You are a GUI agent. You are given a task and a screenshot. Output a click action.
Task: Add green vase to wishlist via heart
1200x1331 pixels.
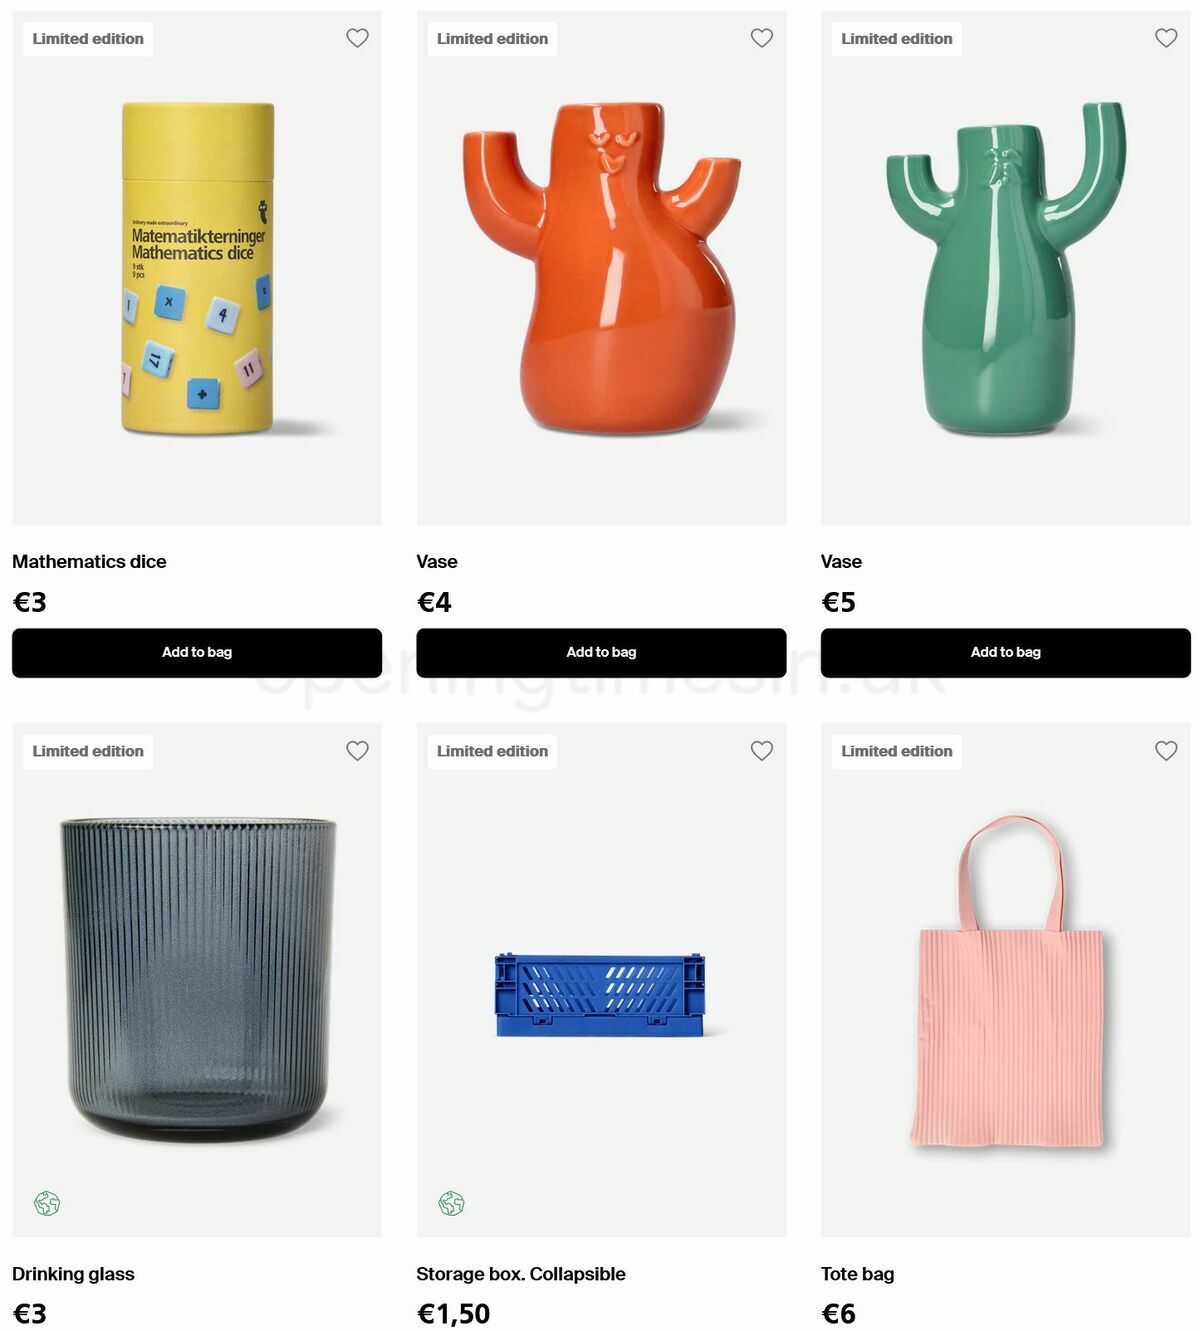(1166, 38)
